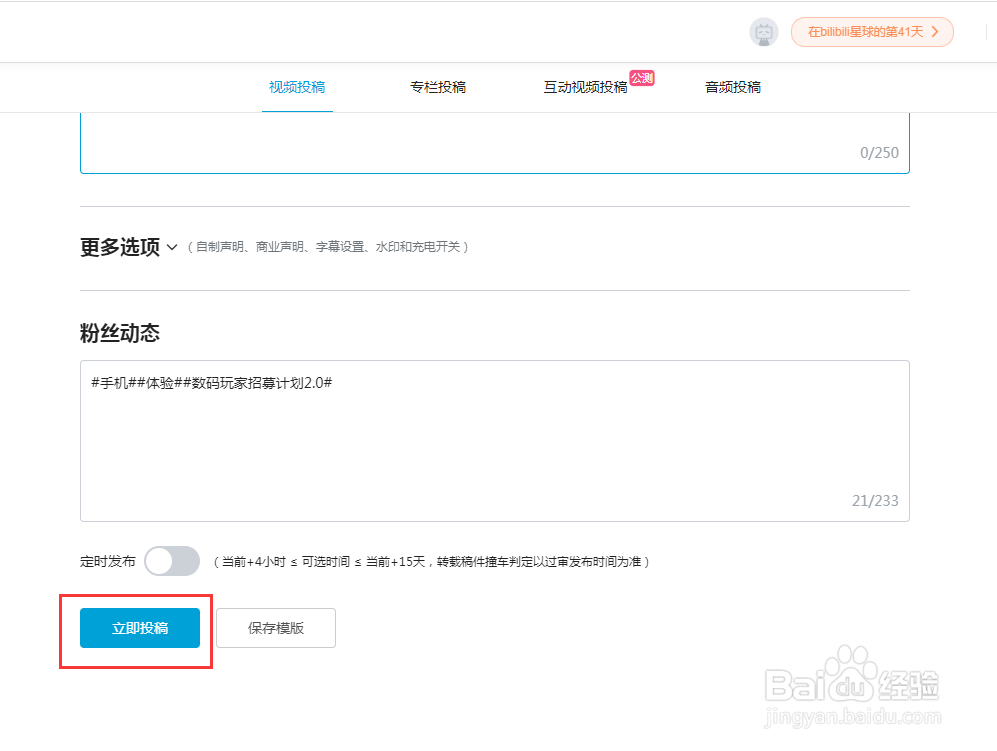Click into the 粉丝动态 text area
Image resolution: width=997 pixels, height=751 pixels.
coord(495,441)
